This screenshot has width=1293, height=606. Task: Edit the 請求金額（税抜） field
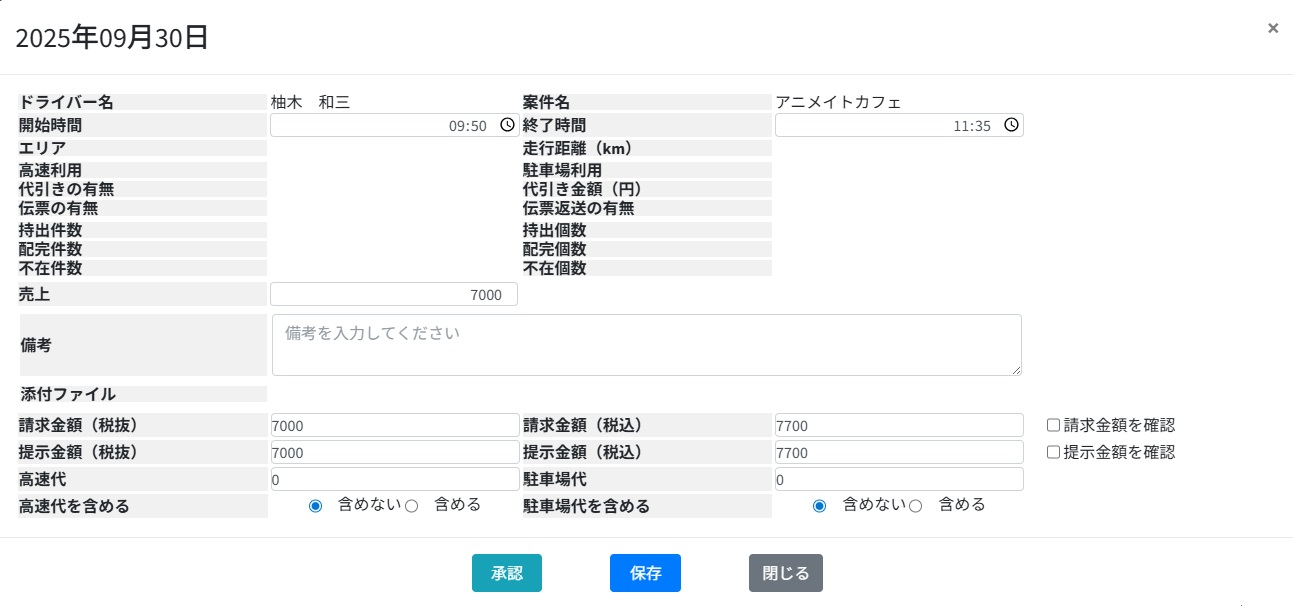394,425
